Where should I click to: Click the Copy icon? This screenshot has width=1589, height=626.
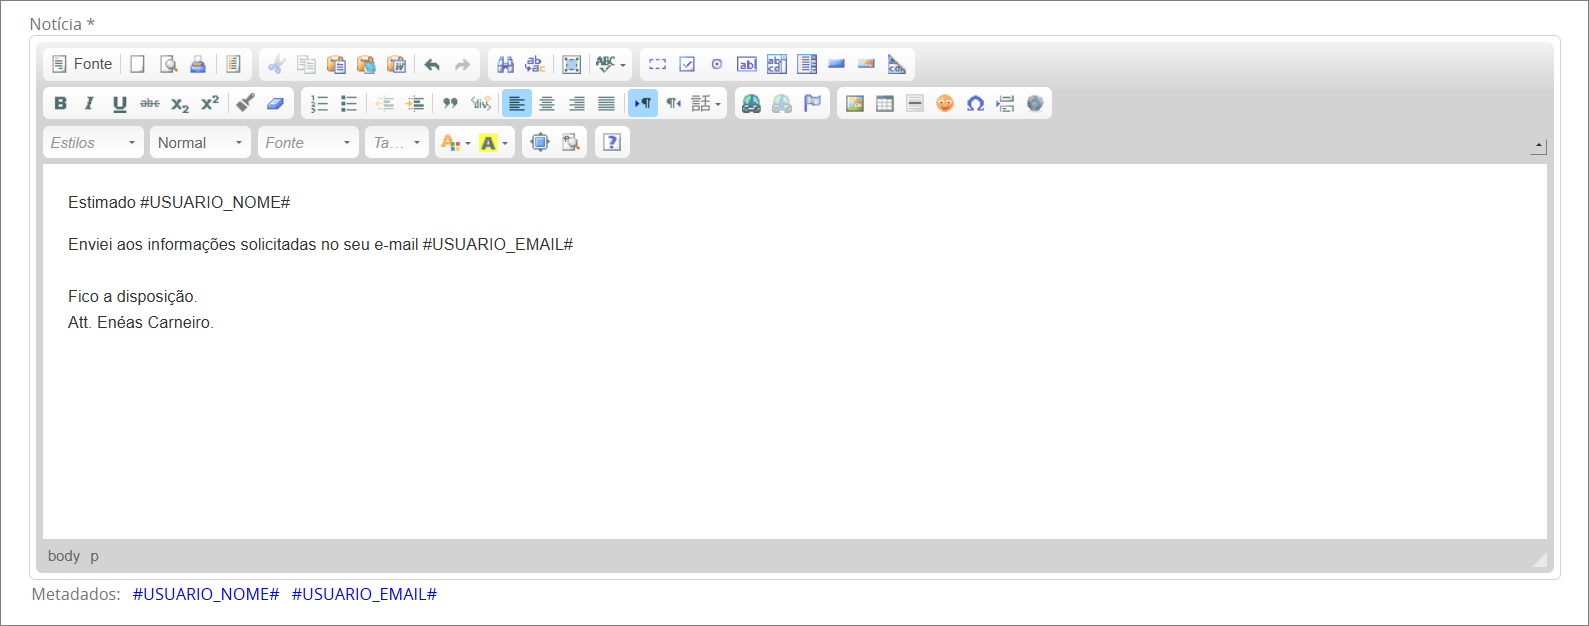point(307,64)
